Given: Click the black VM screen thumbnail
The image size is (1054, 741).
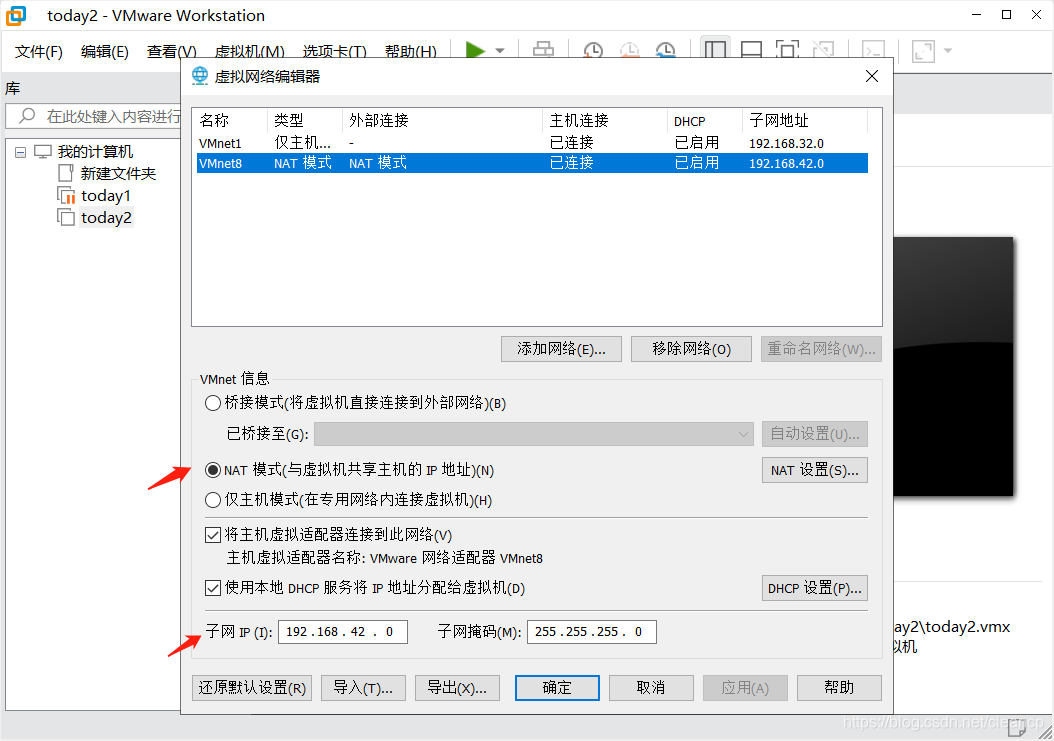Looking at the screenshot, I should tap(953, 366).
